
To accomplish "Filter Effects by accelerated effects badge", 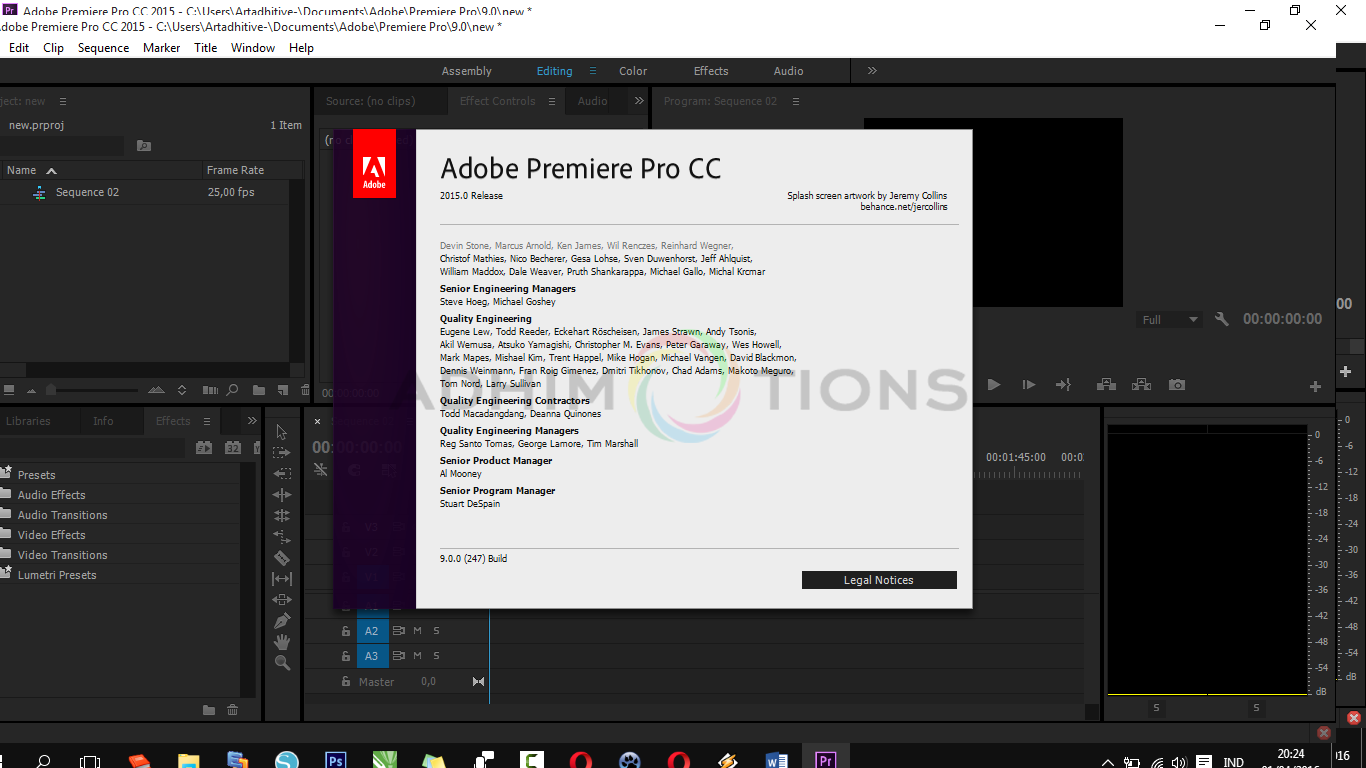I will [x=204, y=448].
